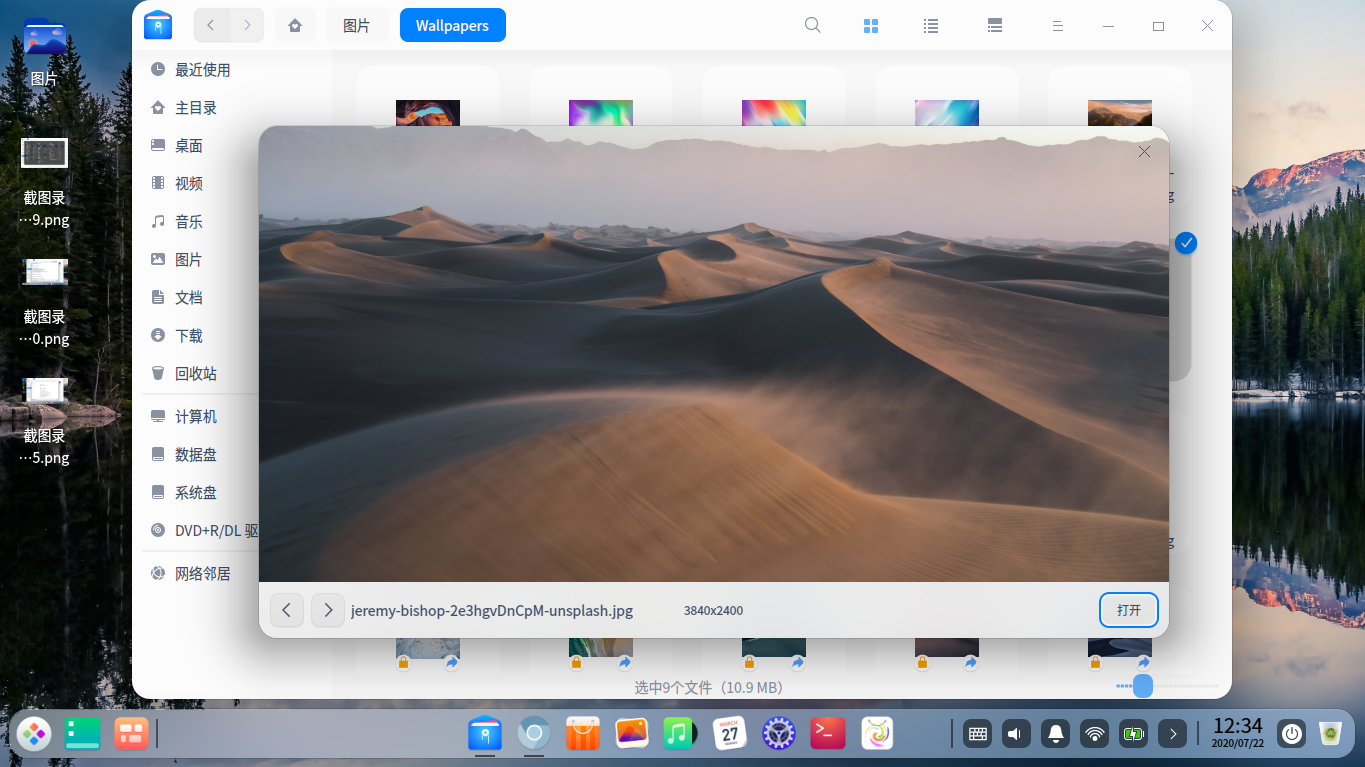Click the 打开 button
Image resolution: width=1365 pixels, height=767 pixels.
[x=1129, y=610]
